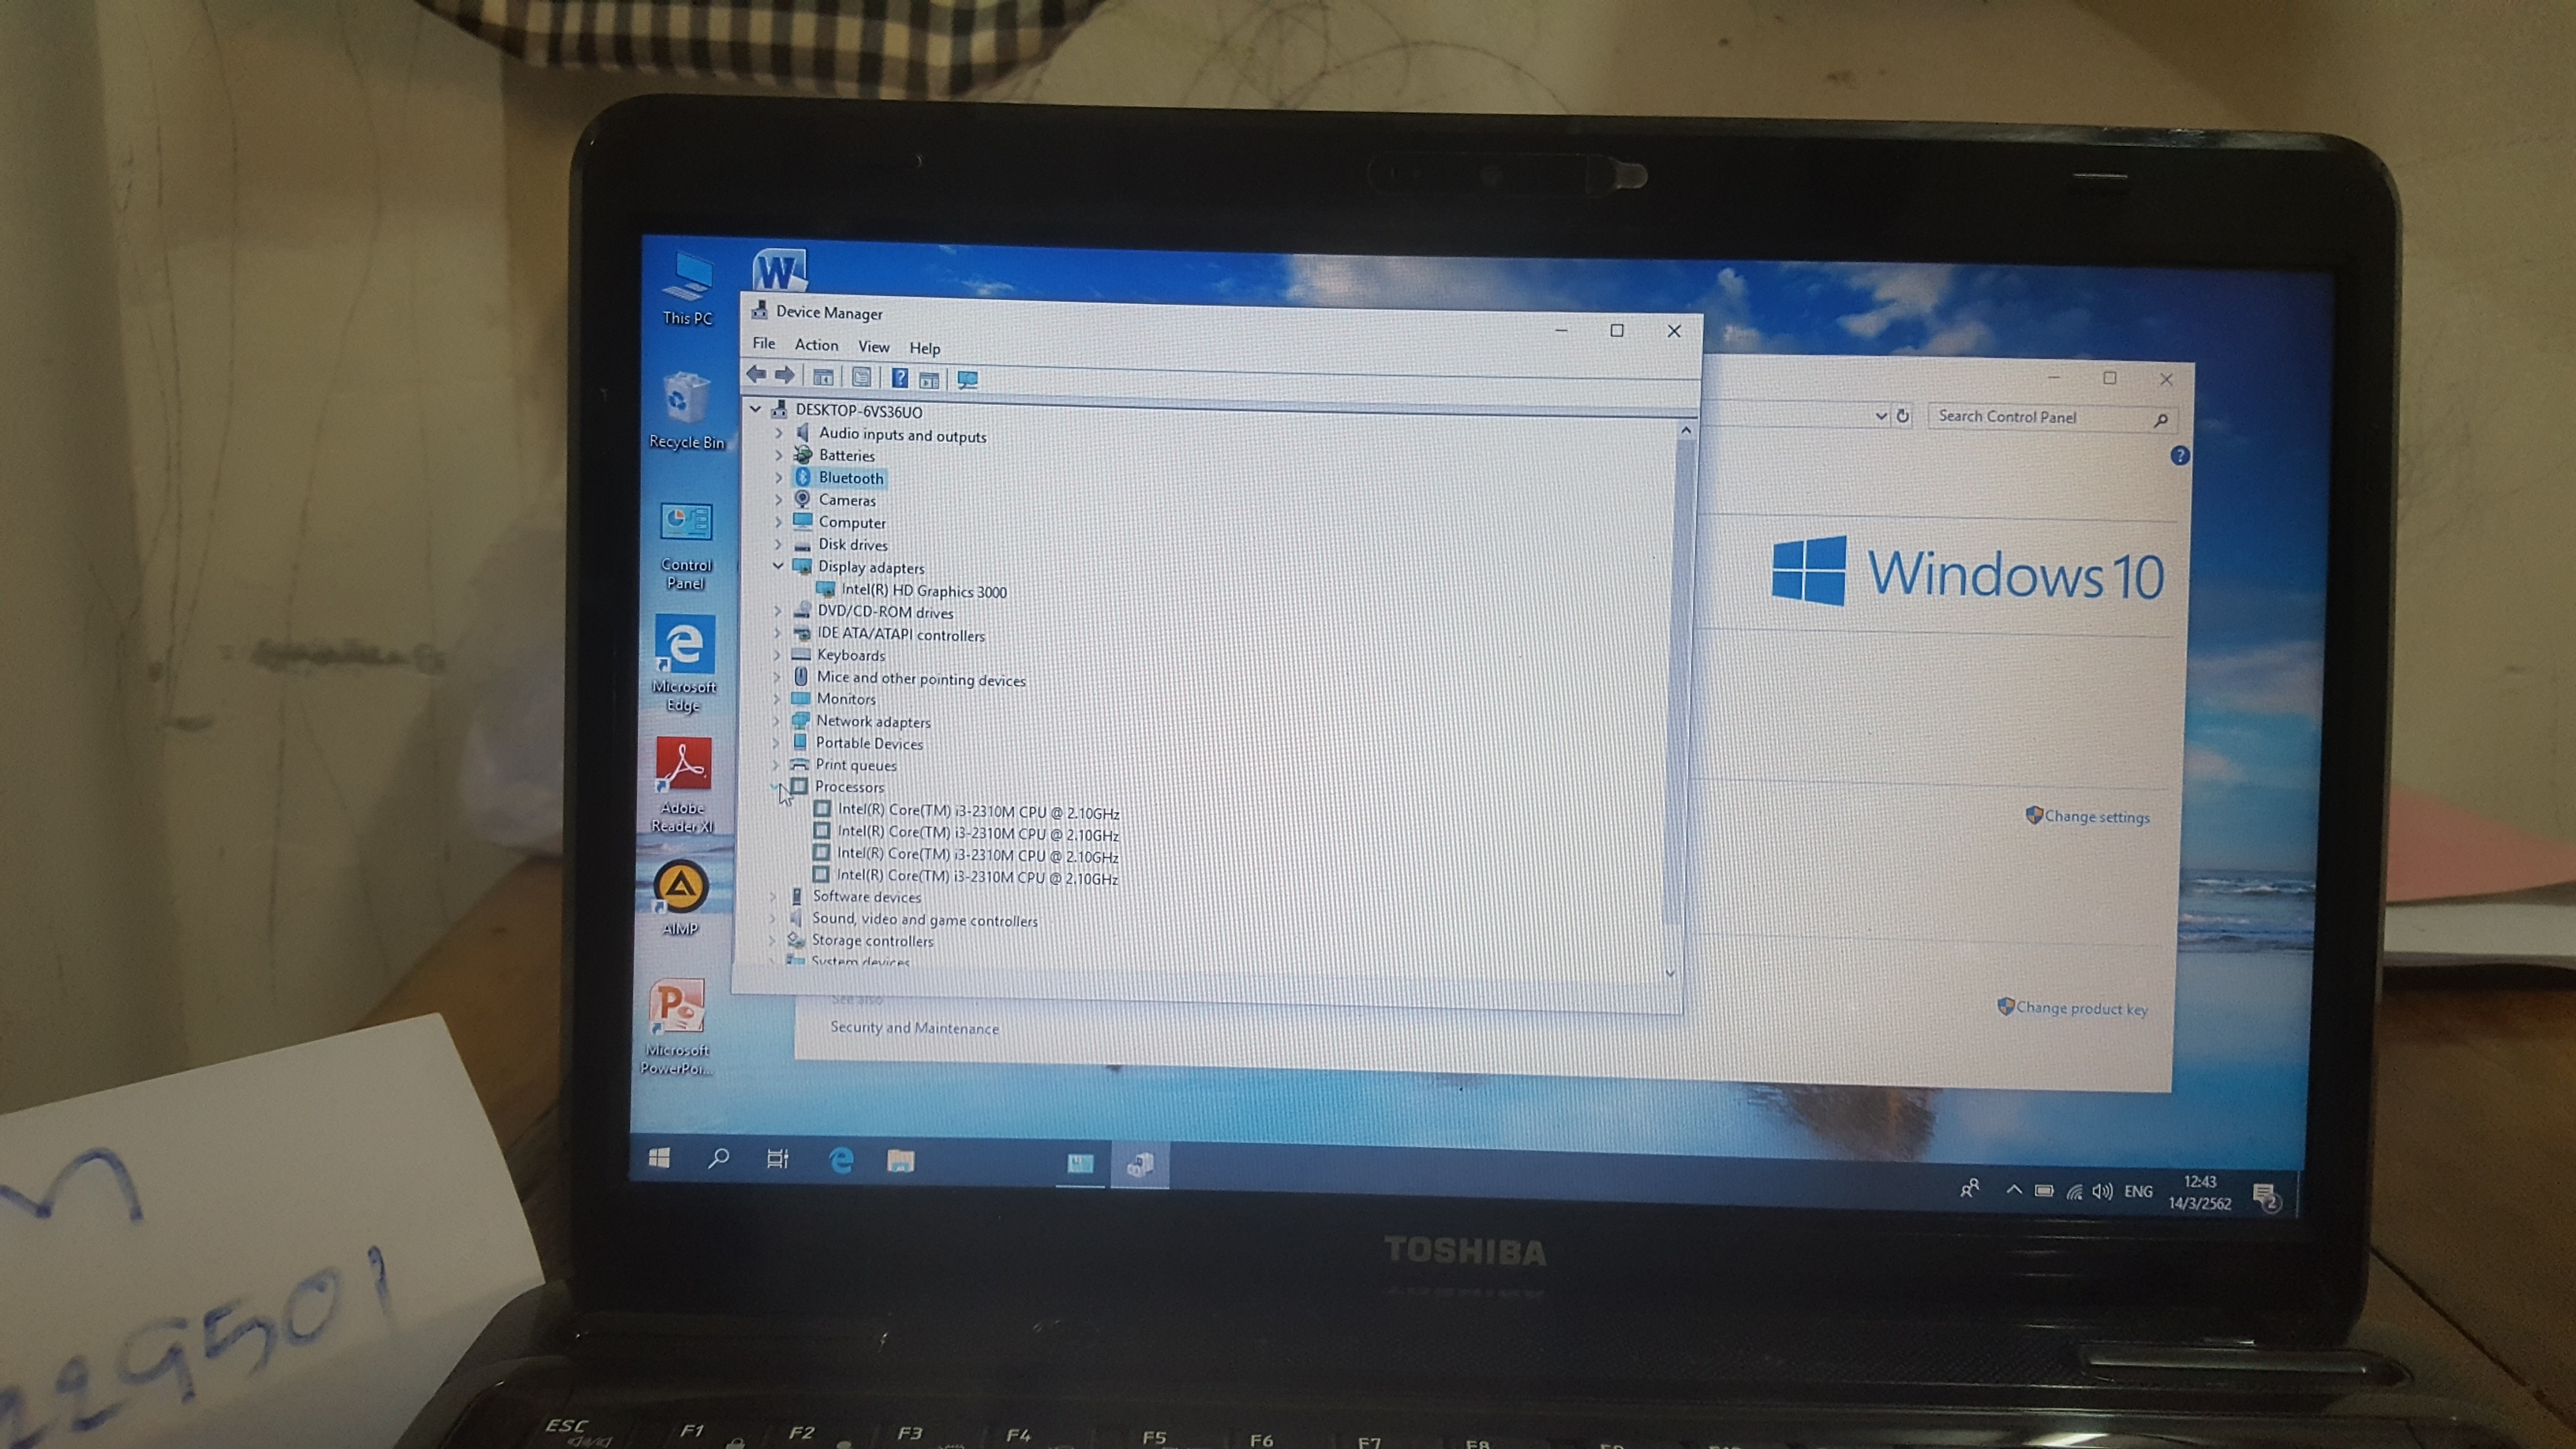Open the network Wi-Fi tray icon
This screenshot has width=2576, height=1449.
click(x=2074, y=1191)
